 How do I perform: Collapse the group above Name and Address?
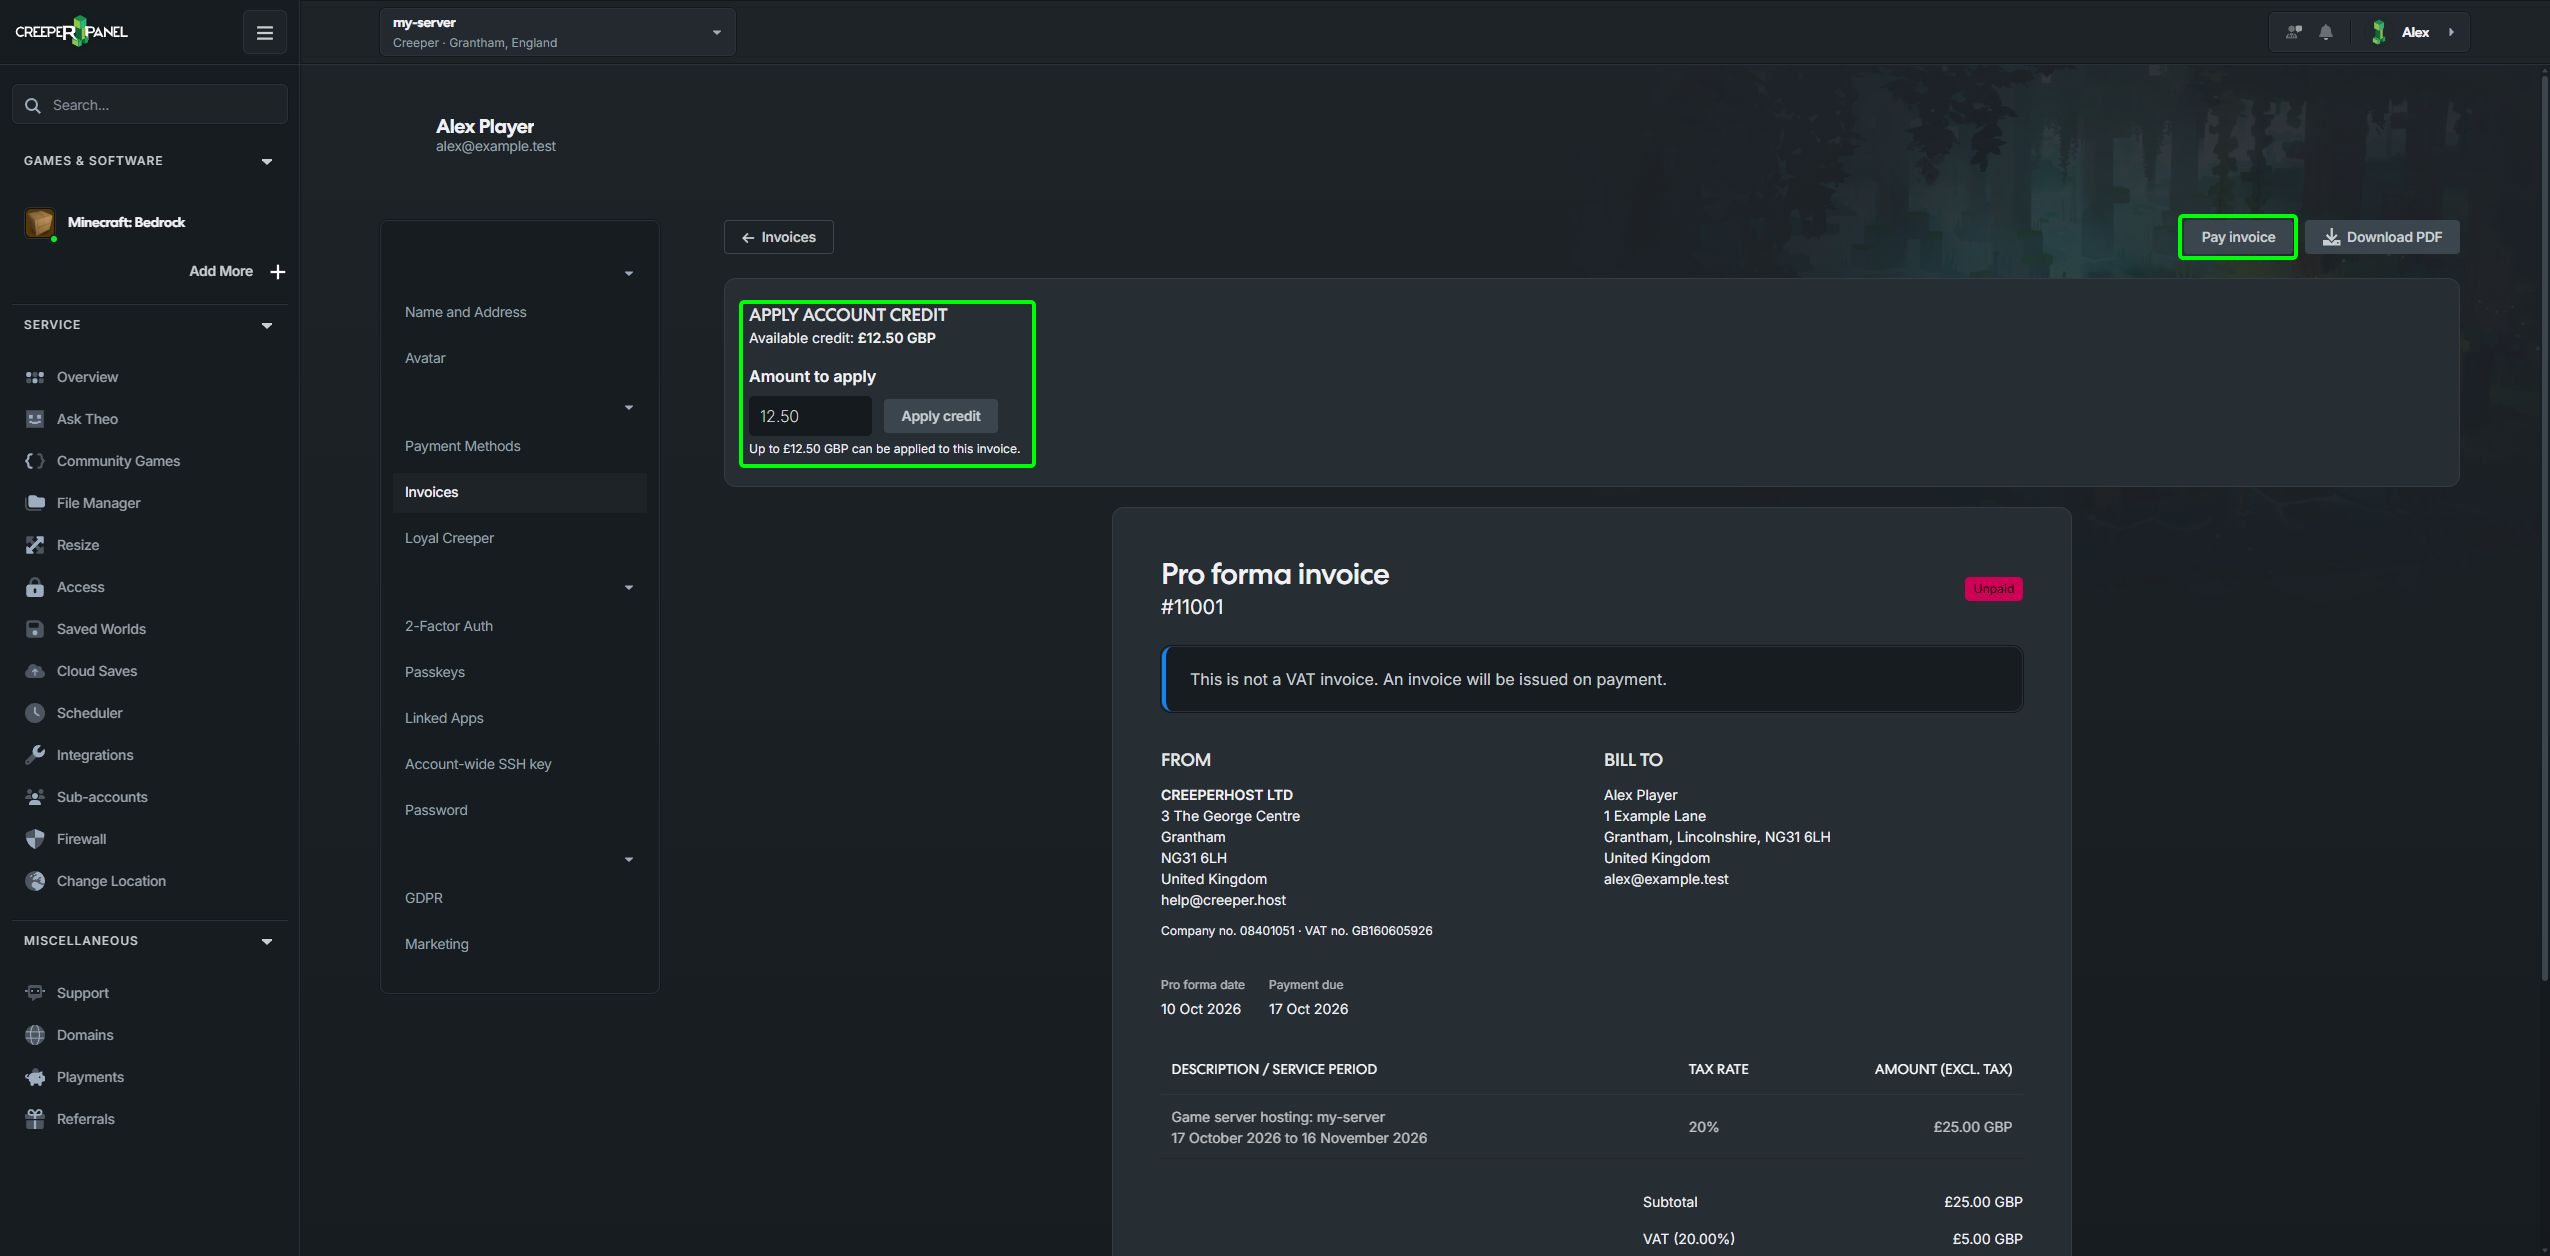tap(629, 273)
